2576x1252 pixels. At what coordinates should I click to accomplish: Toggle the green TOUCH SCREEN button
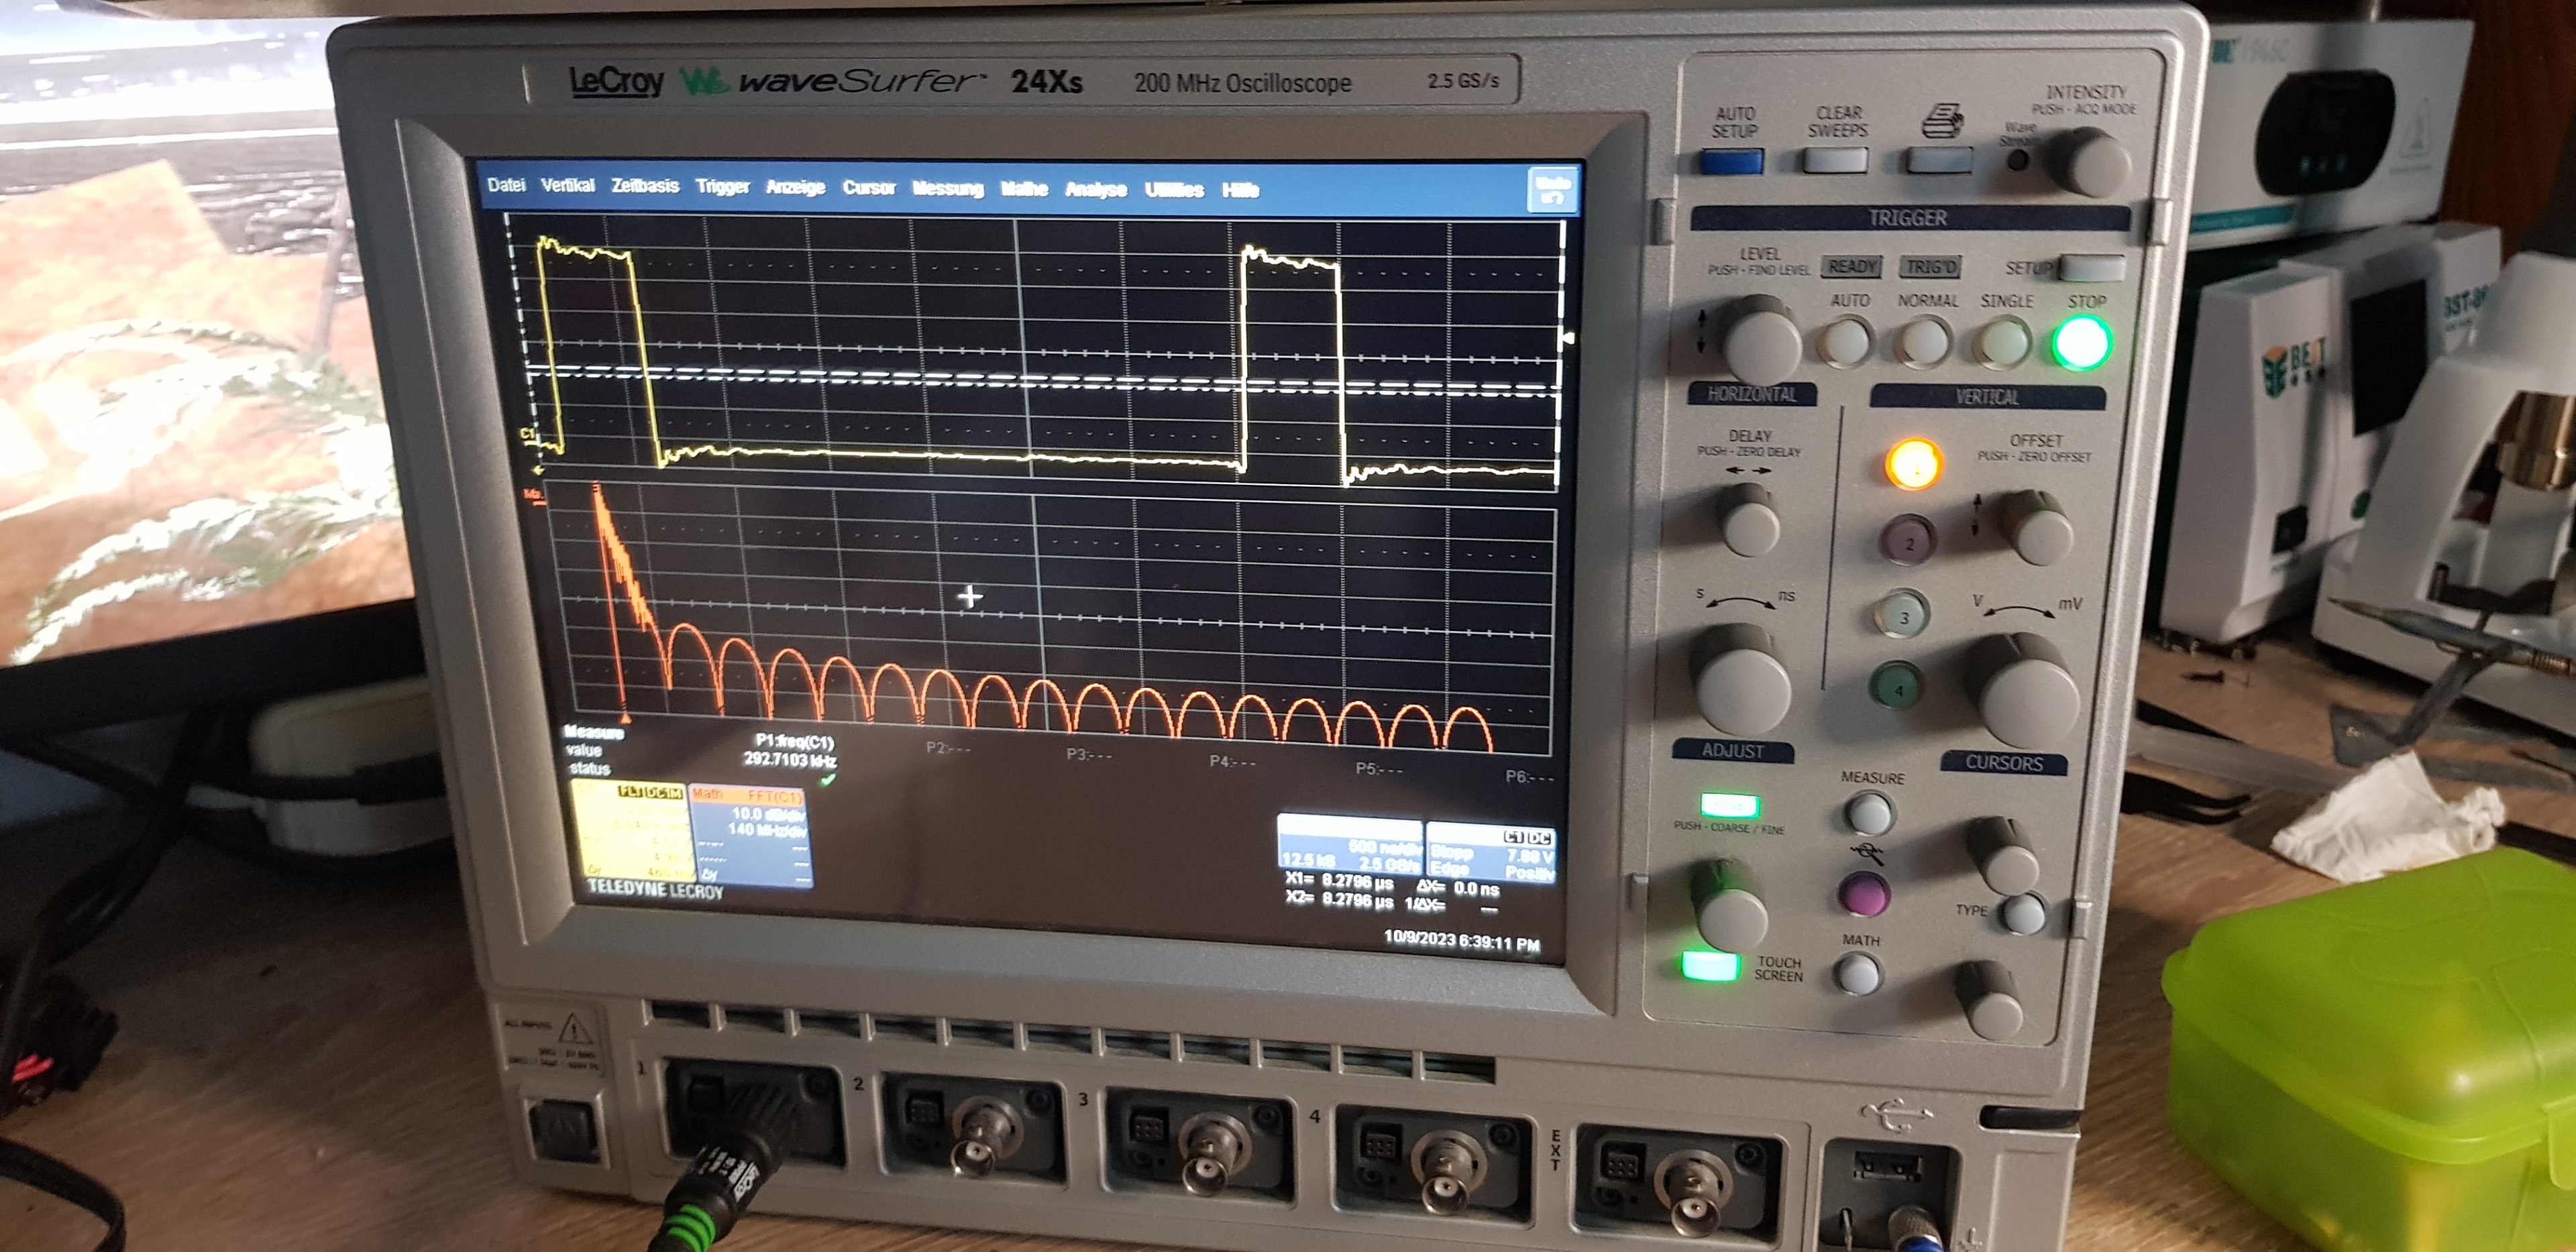(x=1709, y=965)
